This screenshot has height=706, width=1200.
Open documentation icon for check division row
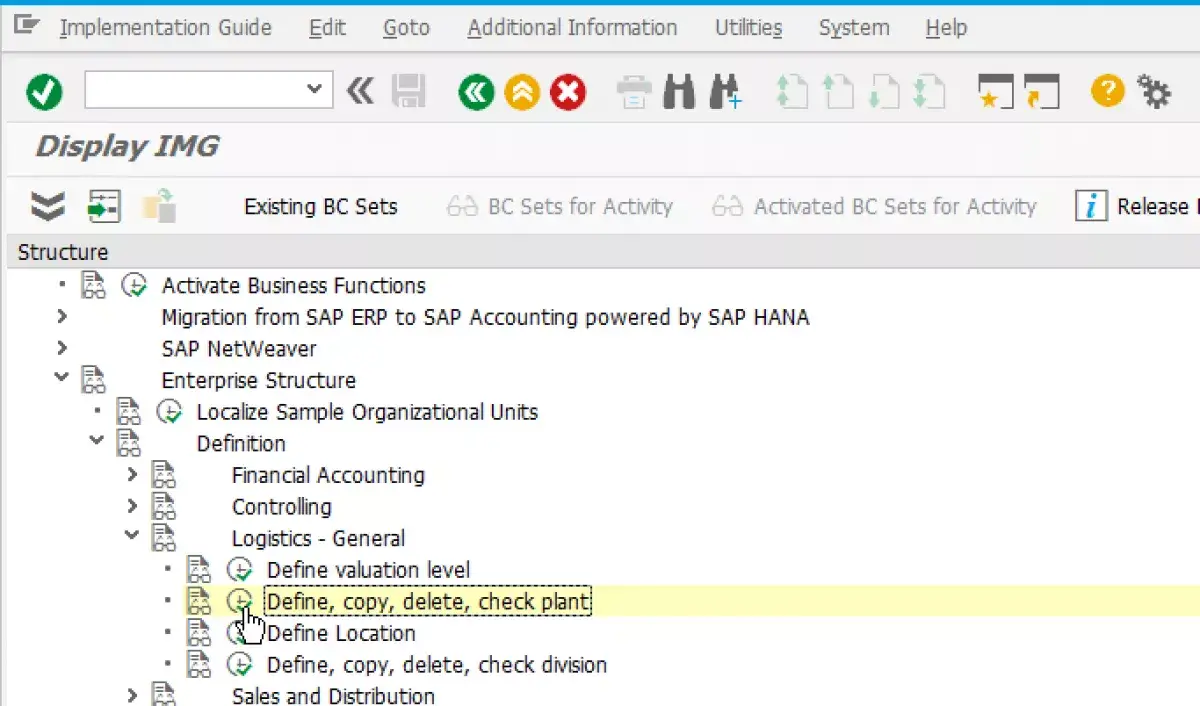tap(199, 665)
